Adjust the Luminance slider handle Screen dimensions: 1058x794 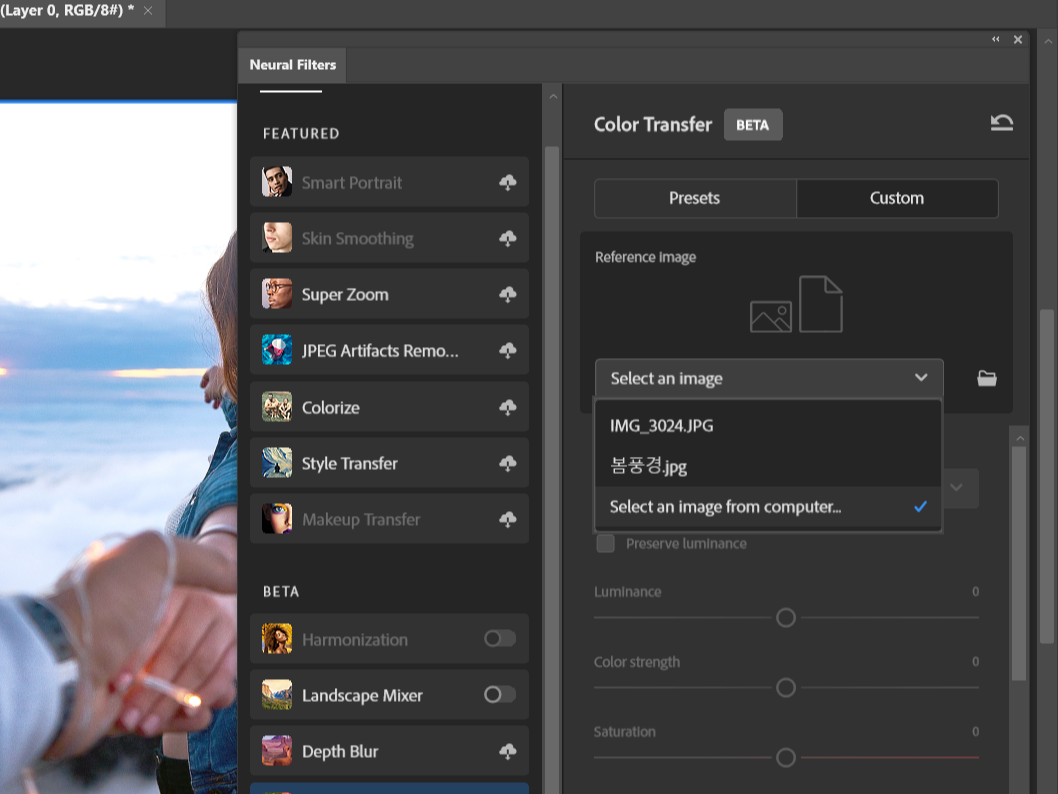pyautogui.click(x=785, y=617)
